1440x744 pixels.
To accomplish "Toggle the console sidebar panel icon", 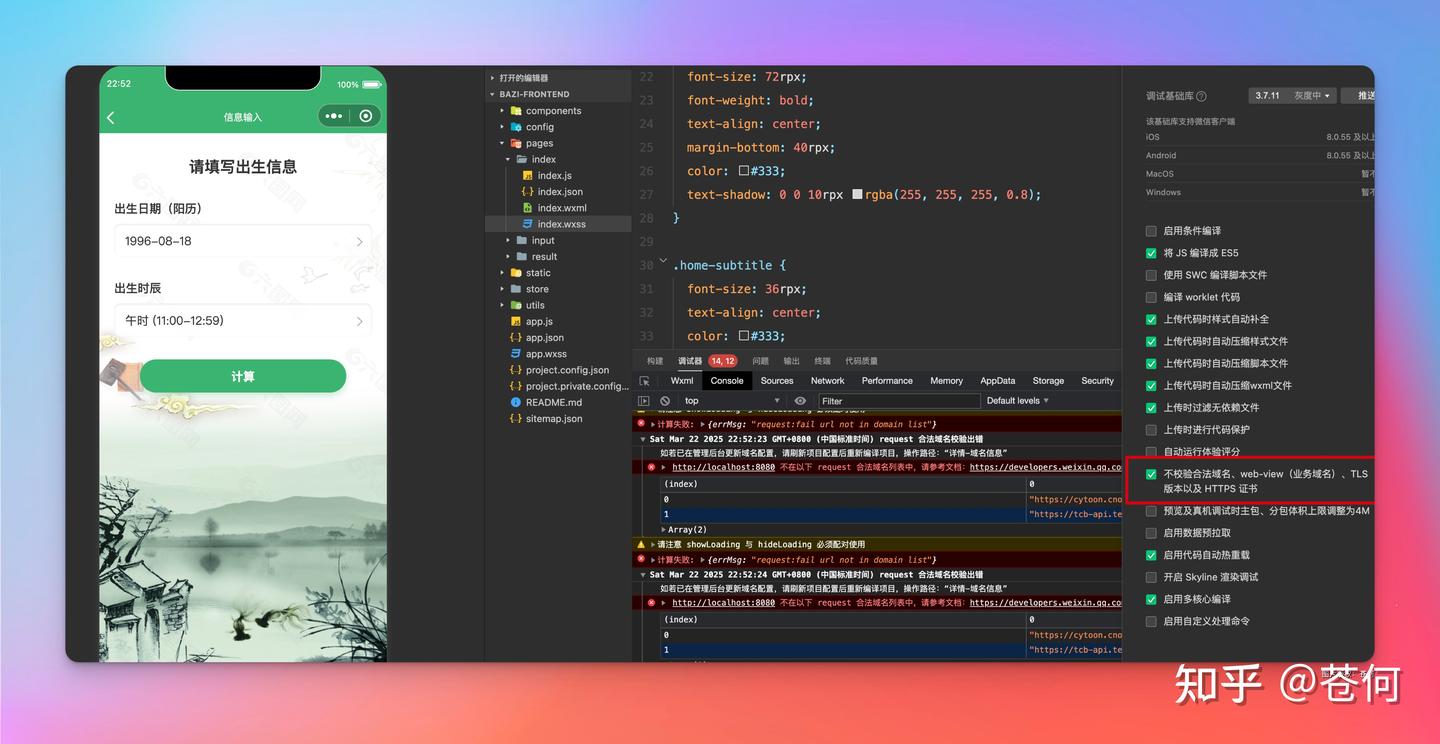I will (644, 401).
